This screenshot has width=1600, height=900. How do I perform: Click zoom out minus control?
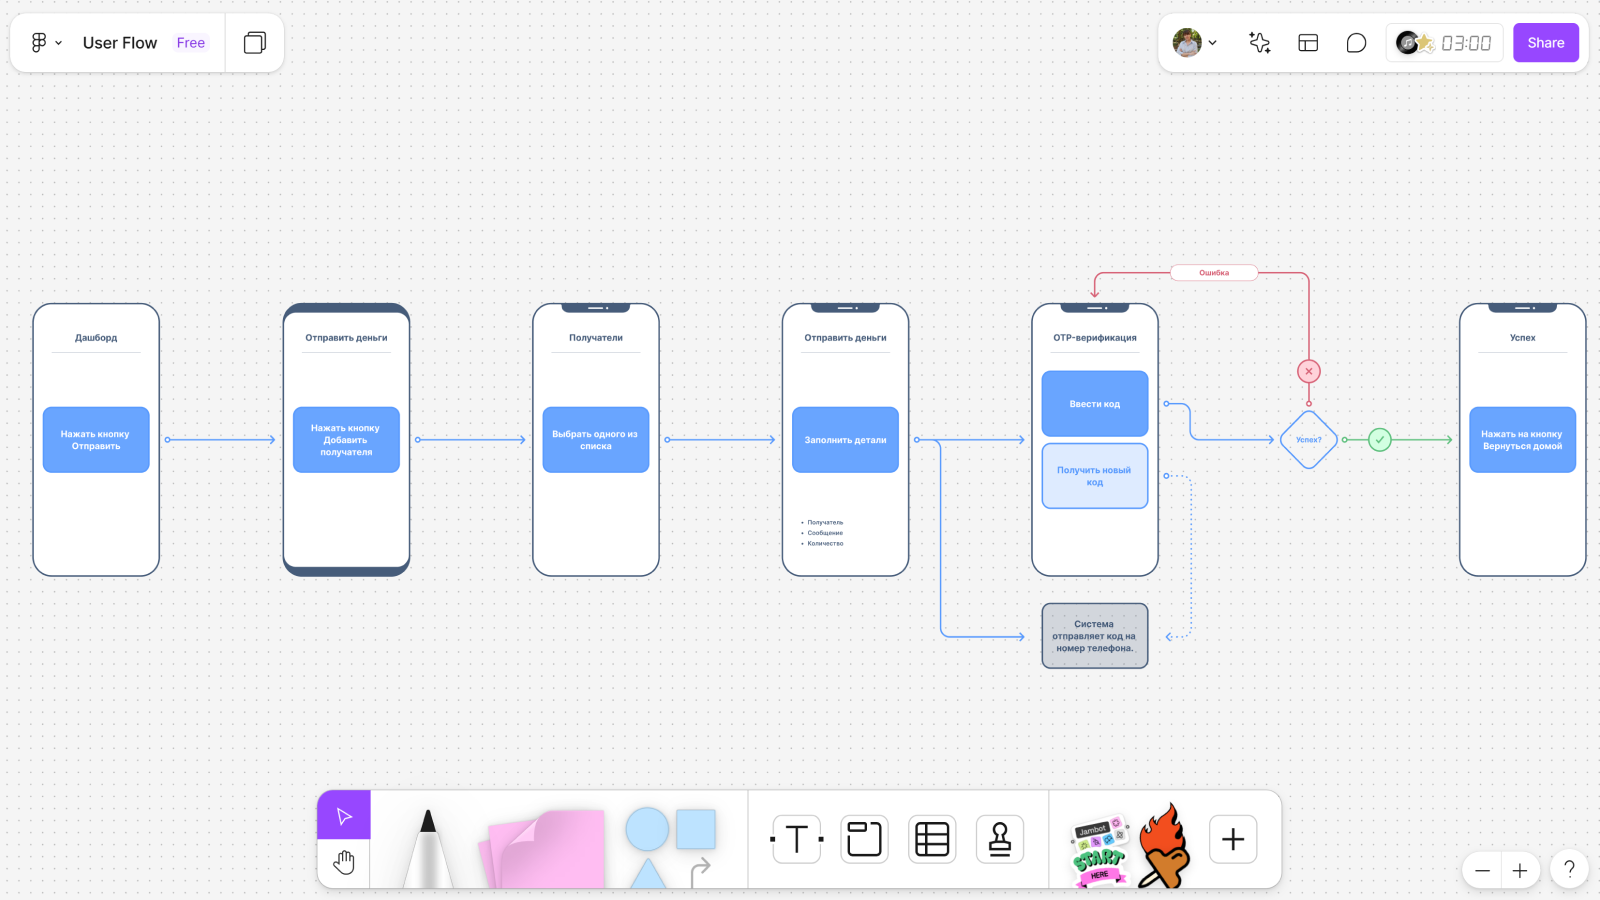click(1482, 870)
